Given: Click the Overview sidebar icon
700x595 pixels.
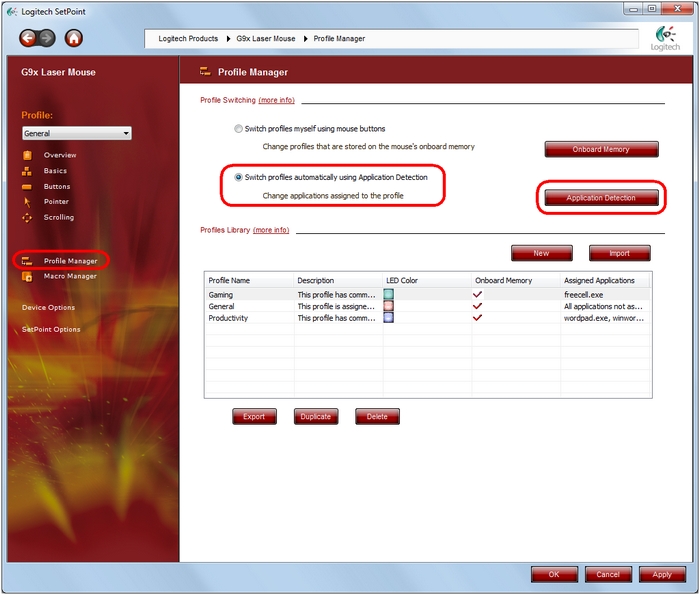Looking at the screenshot, I should (27, 155).
